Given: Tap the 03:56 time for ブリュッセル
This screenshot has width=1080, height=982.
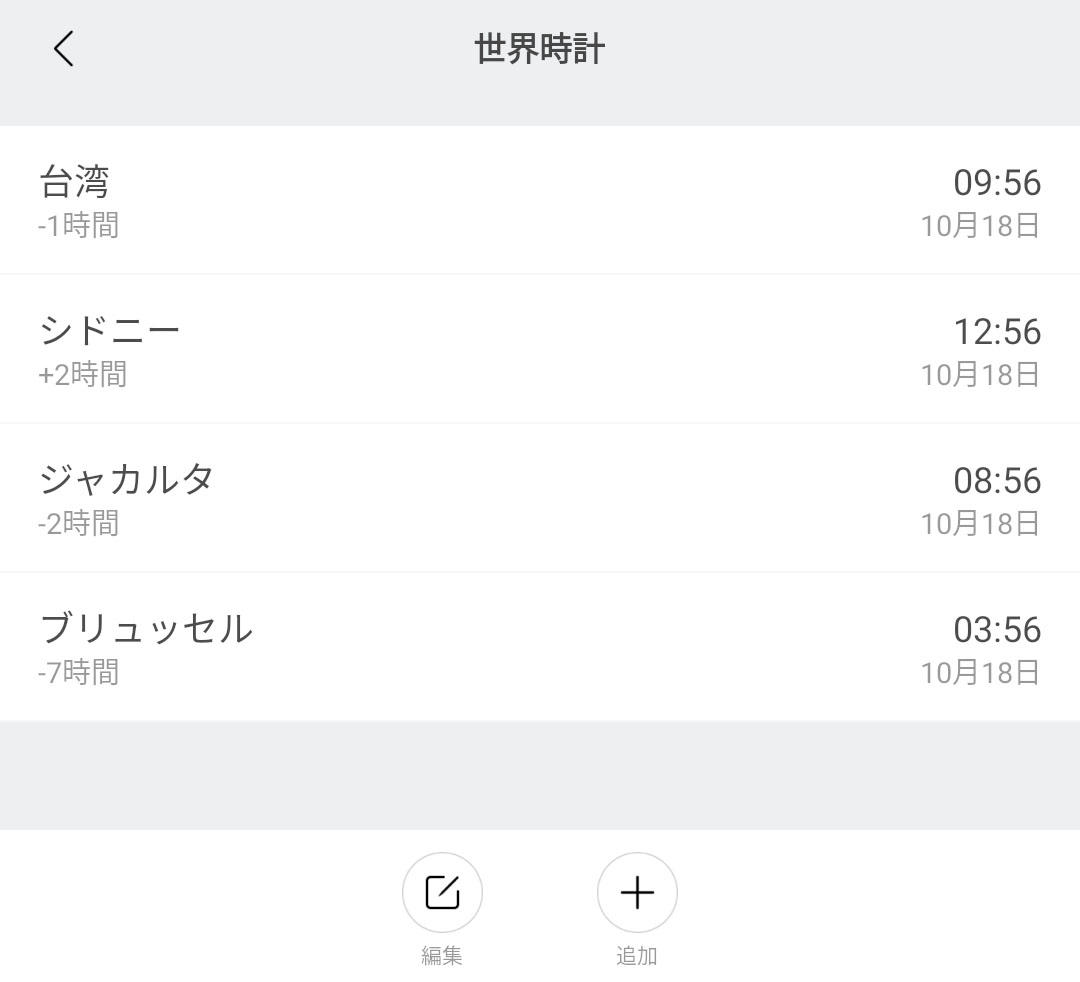Looking at the screenshot, I should 997,629.
